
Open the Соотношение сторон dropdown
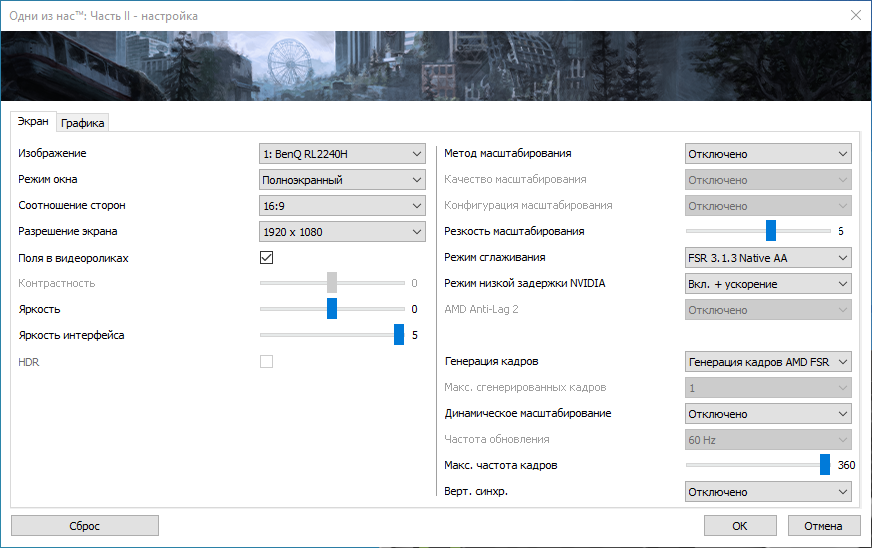[x=343, y=206]
